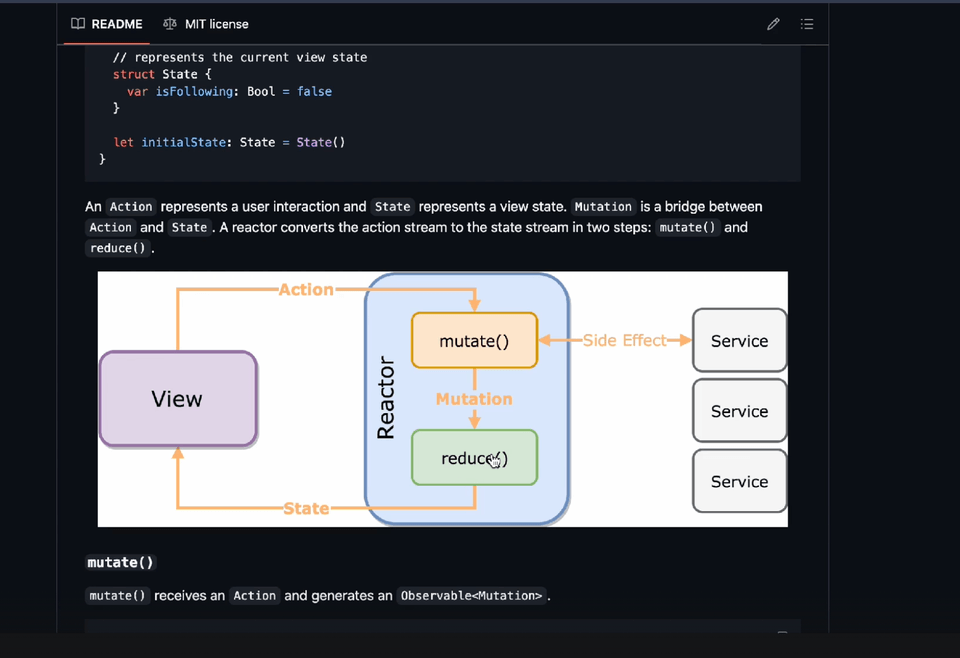
Task: Click the 'initialState' identifier in the code
Action: pos(184,142)
